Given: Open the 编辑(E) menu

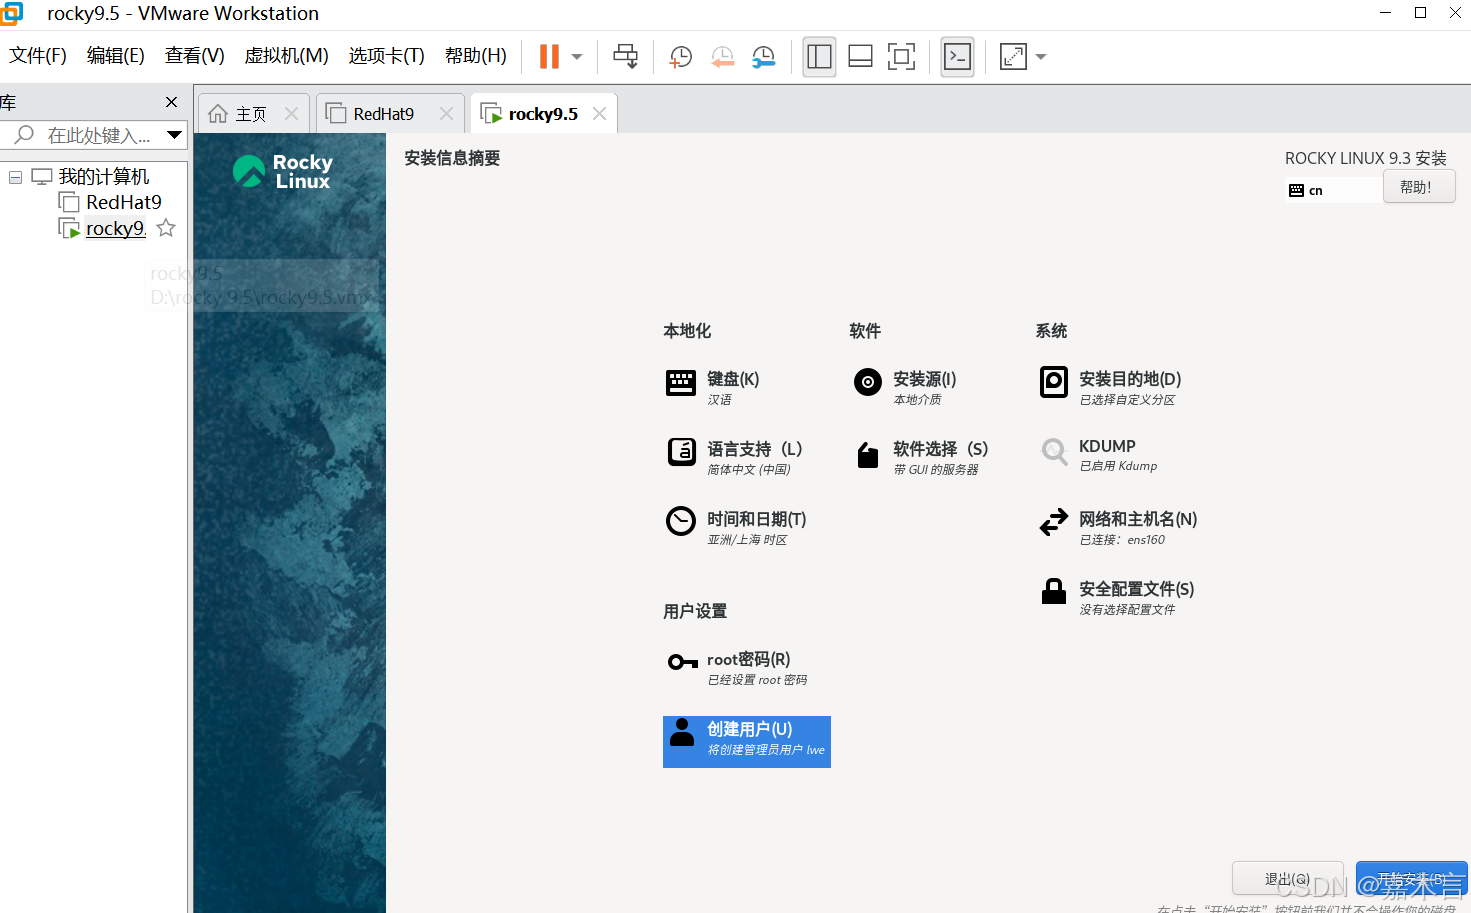Looking at the screenshot, I should pos(116,55).
